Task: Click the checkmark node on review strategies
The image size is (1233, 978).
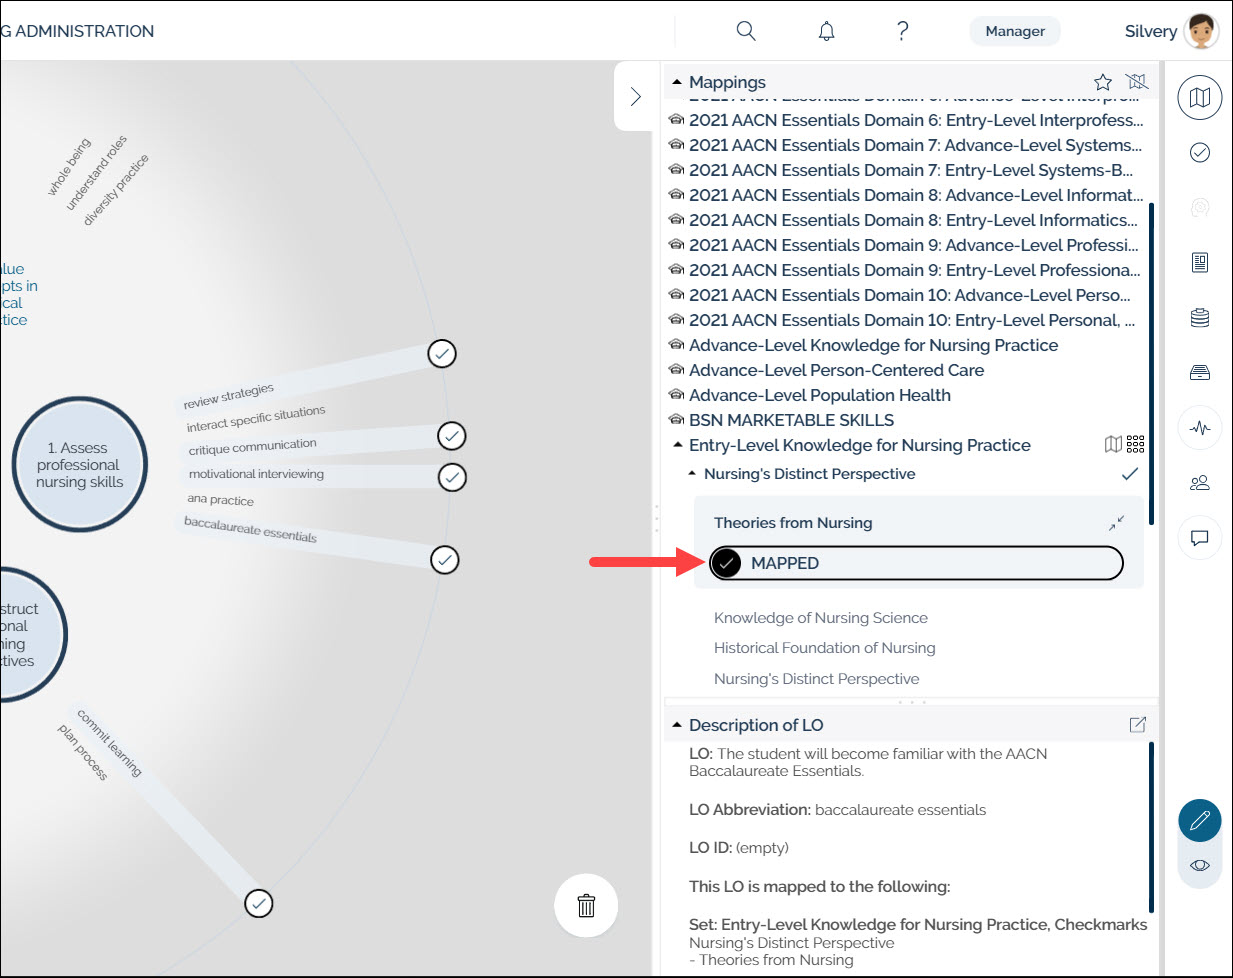Action: [442, 353]
